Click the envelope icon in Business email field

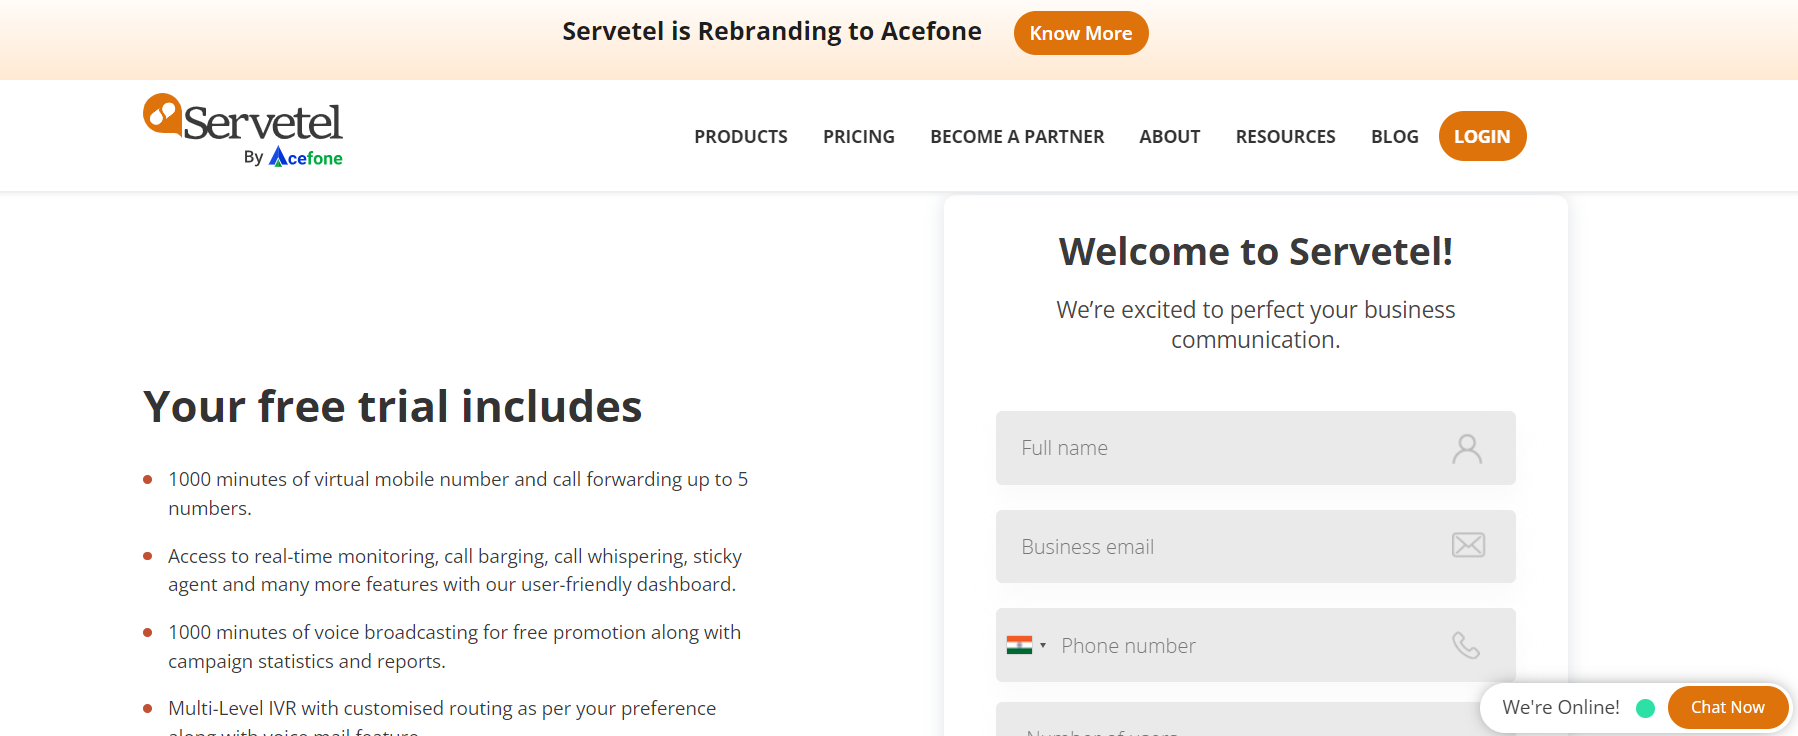(x=1468, y=545)
